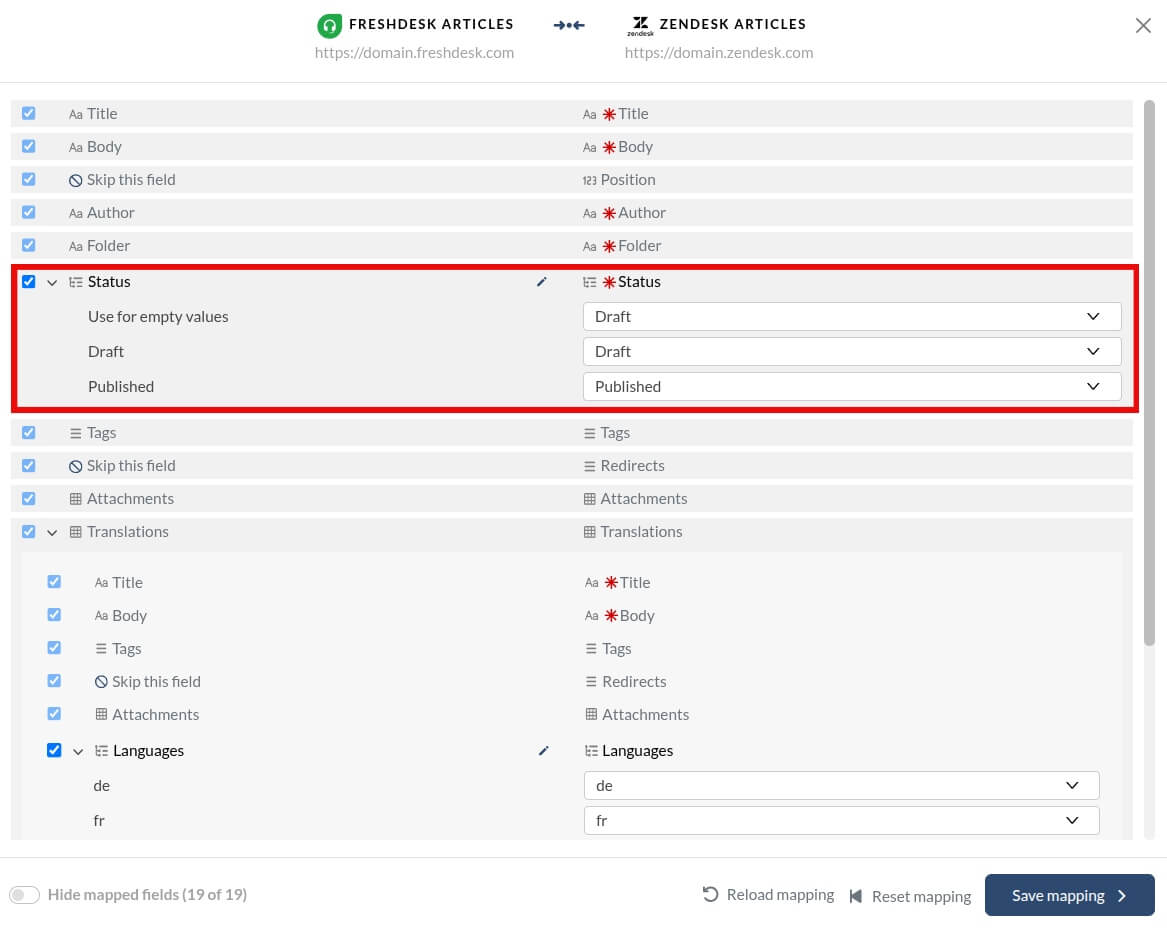1167x931 pixels.
Task: Click the table icon beside Zendesk Translations
Action: pyautogui.click(x=589, y=531)
